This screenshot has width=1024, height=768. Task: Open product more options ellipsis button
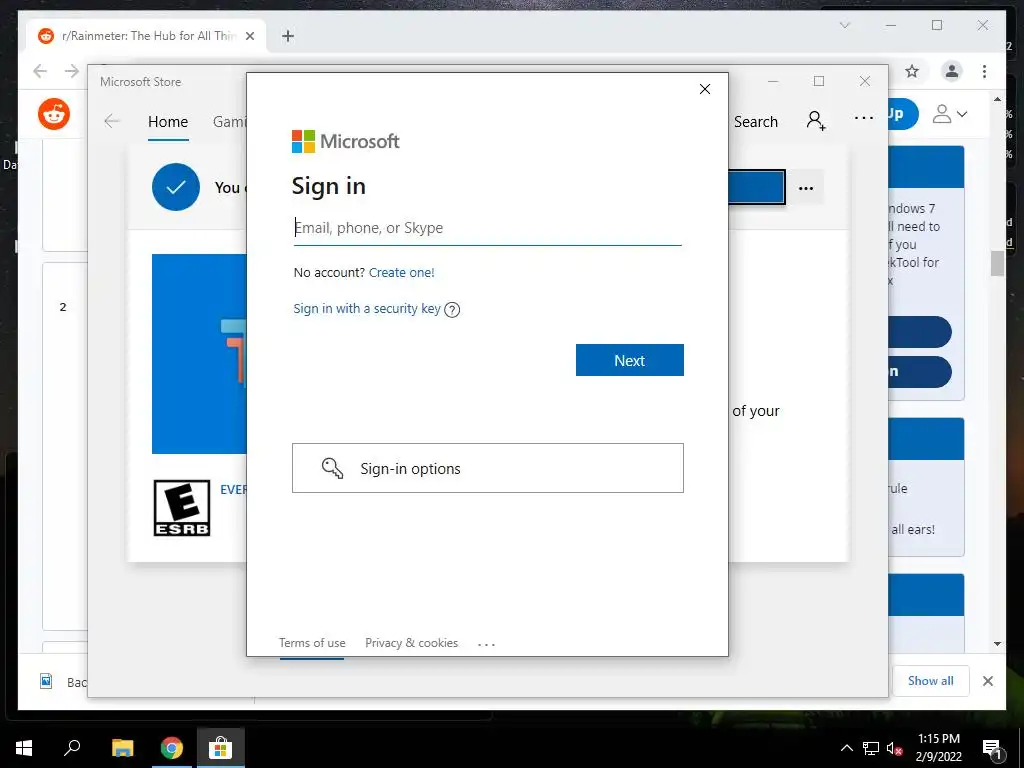[806, 188]
